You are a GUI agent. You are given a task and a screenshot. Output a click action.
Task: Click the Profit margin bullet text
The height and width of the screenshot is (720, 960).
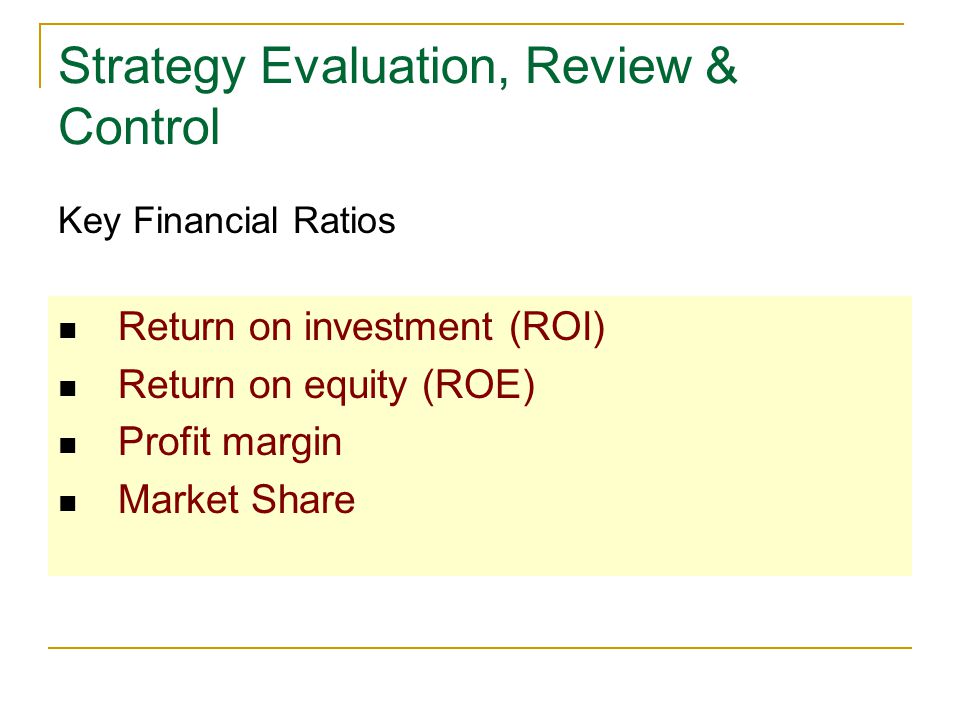click(230, 444)
